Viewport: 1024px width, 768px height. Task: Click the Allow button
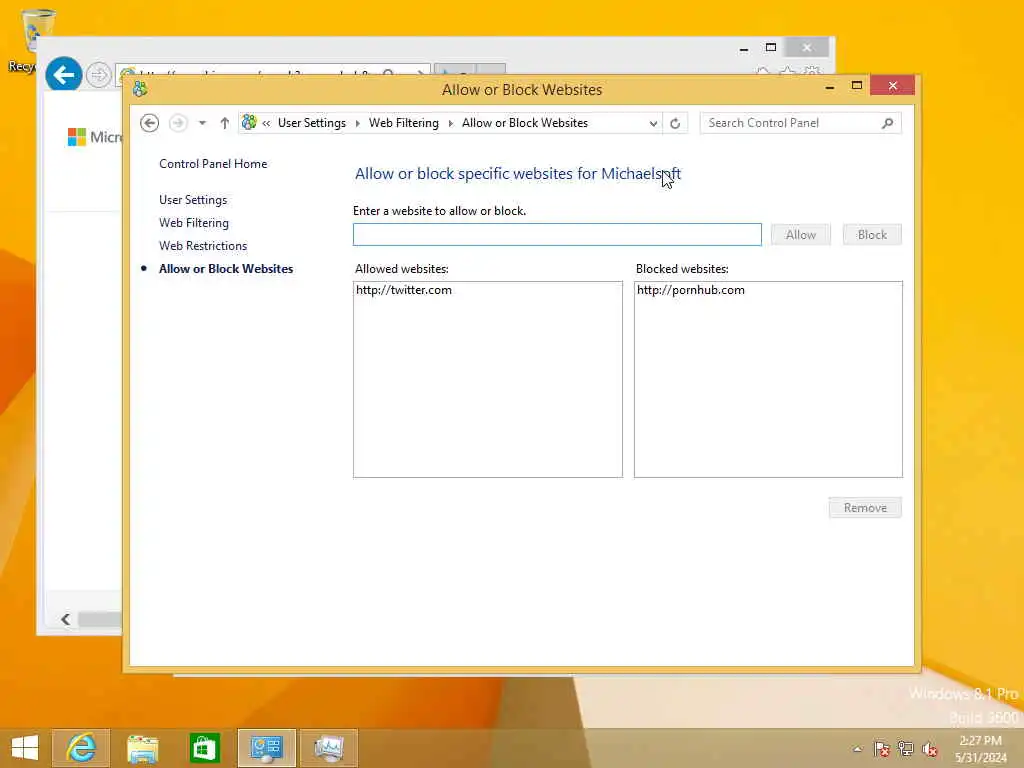click(x=801, y=234)
